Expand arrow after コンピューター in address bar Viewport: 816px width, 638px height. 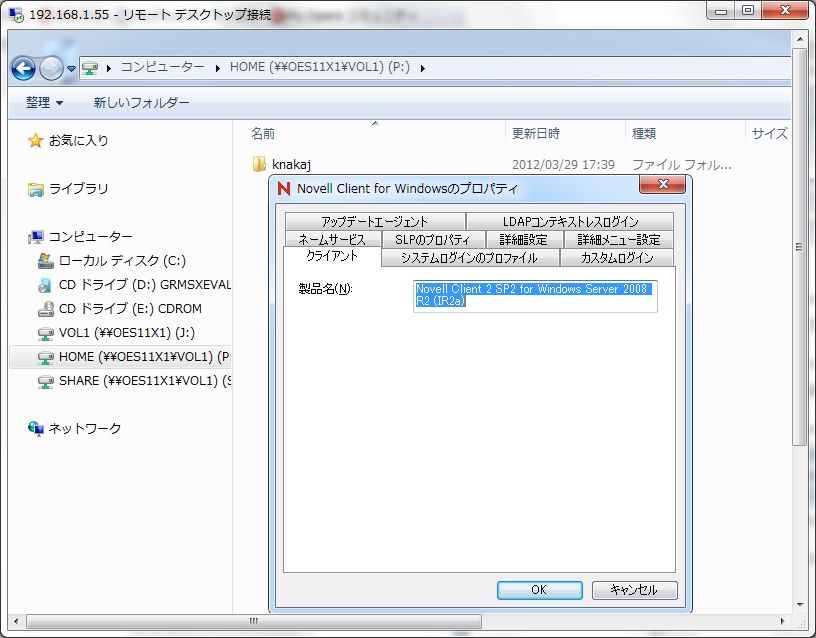pyautogui.click(x=218, y=68)
